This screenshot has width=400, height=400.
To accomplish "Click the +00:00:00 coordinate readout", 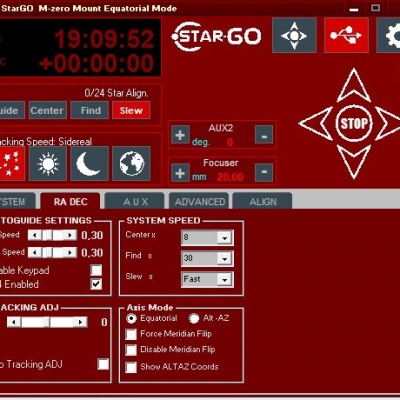I will 96,63.
